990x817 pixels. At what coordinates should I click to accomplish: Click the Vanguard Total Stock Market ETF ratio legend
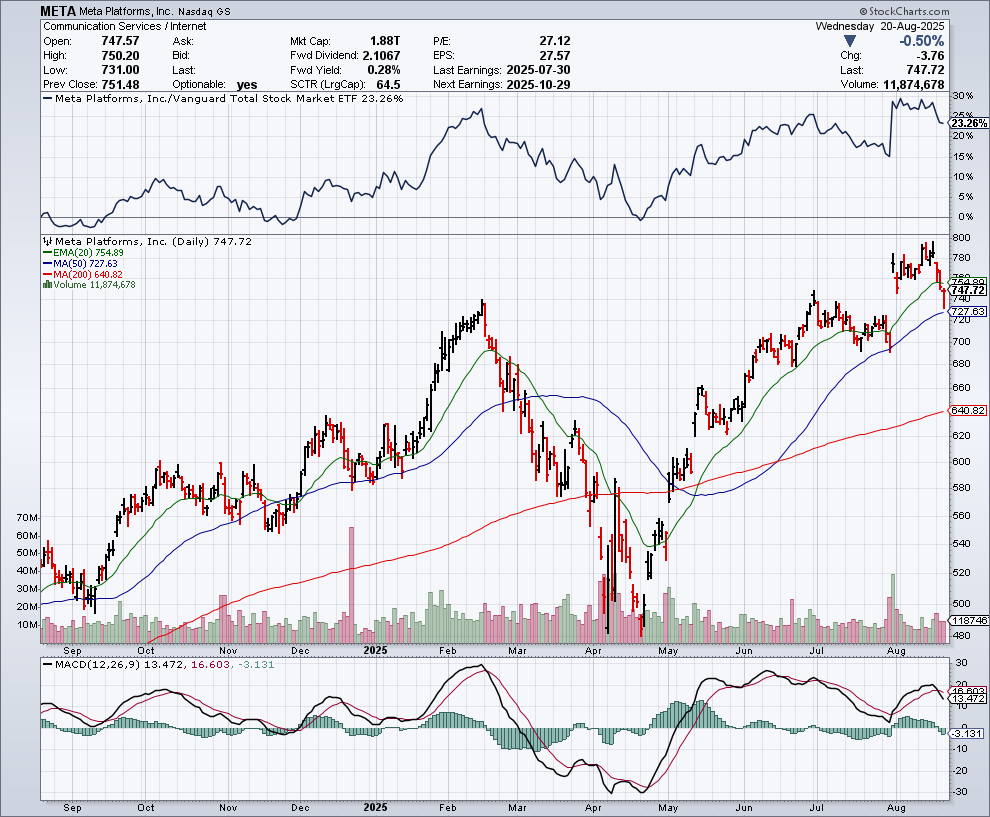point(224,98)
